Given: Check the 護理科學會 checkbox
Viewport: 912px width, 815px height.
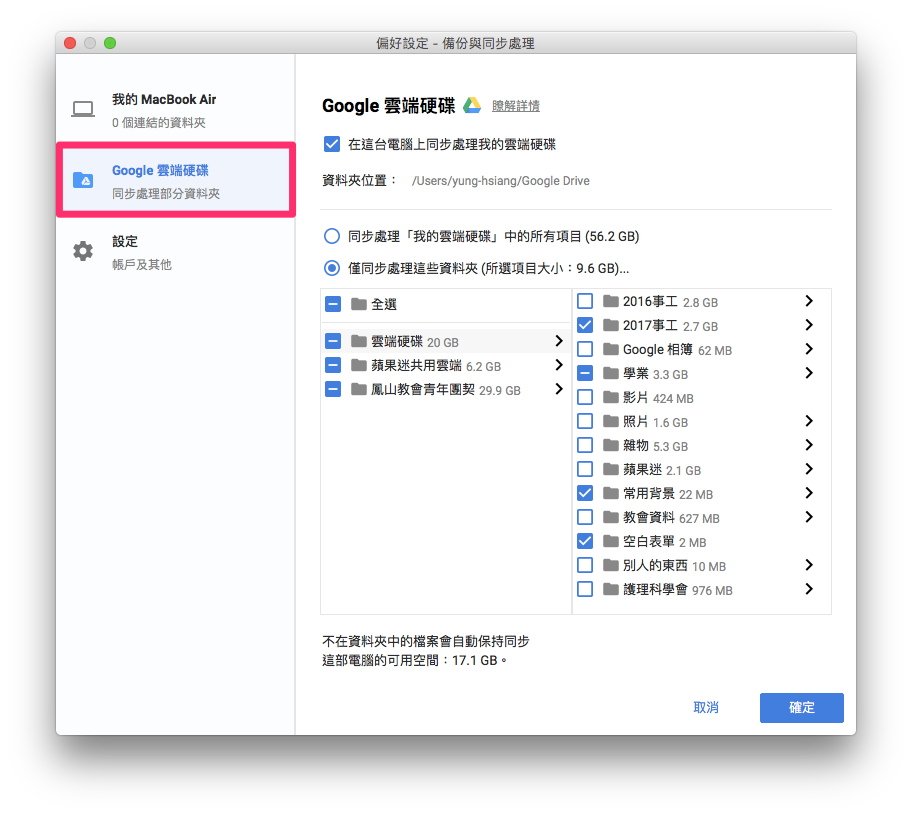Looking at the screenshot, I should pos(585,589).
